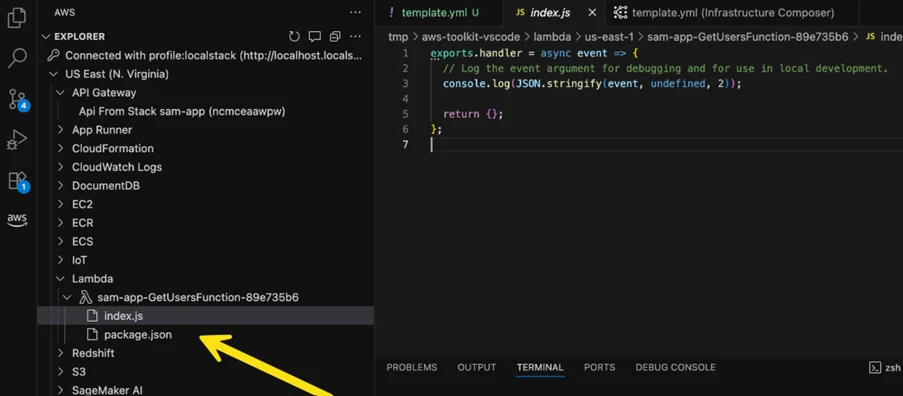Image resolution: width=903 pixels, height=396 pixels.
Task: Collapse the API Gateway node
Action: tap(60, 93)
